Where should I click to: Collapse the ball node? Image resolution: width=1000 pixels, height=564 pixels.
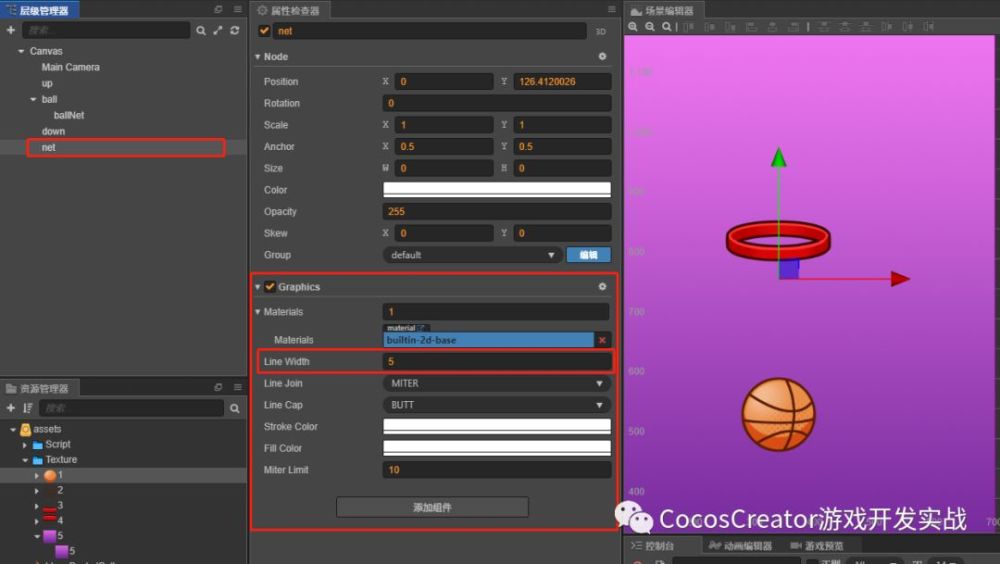coord(33,100)
